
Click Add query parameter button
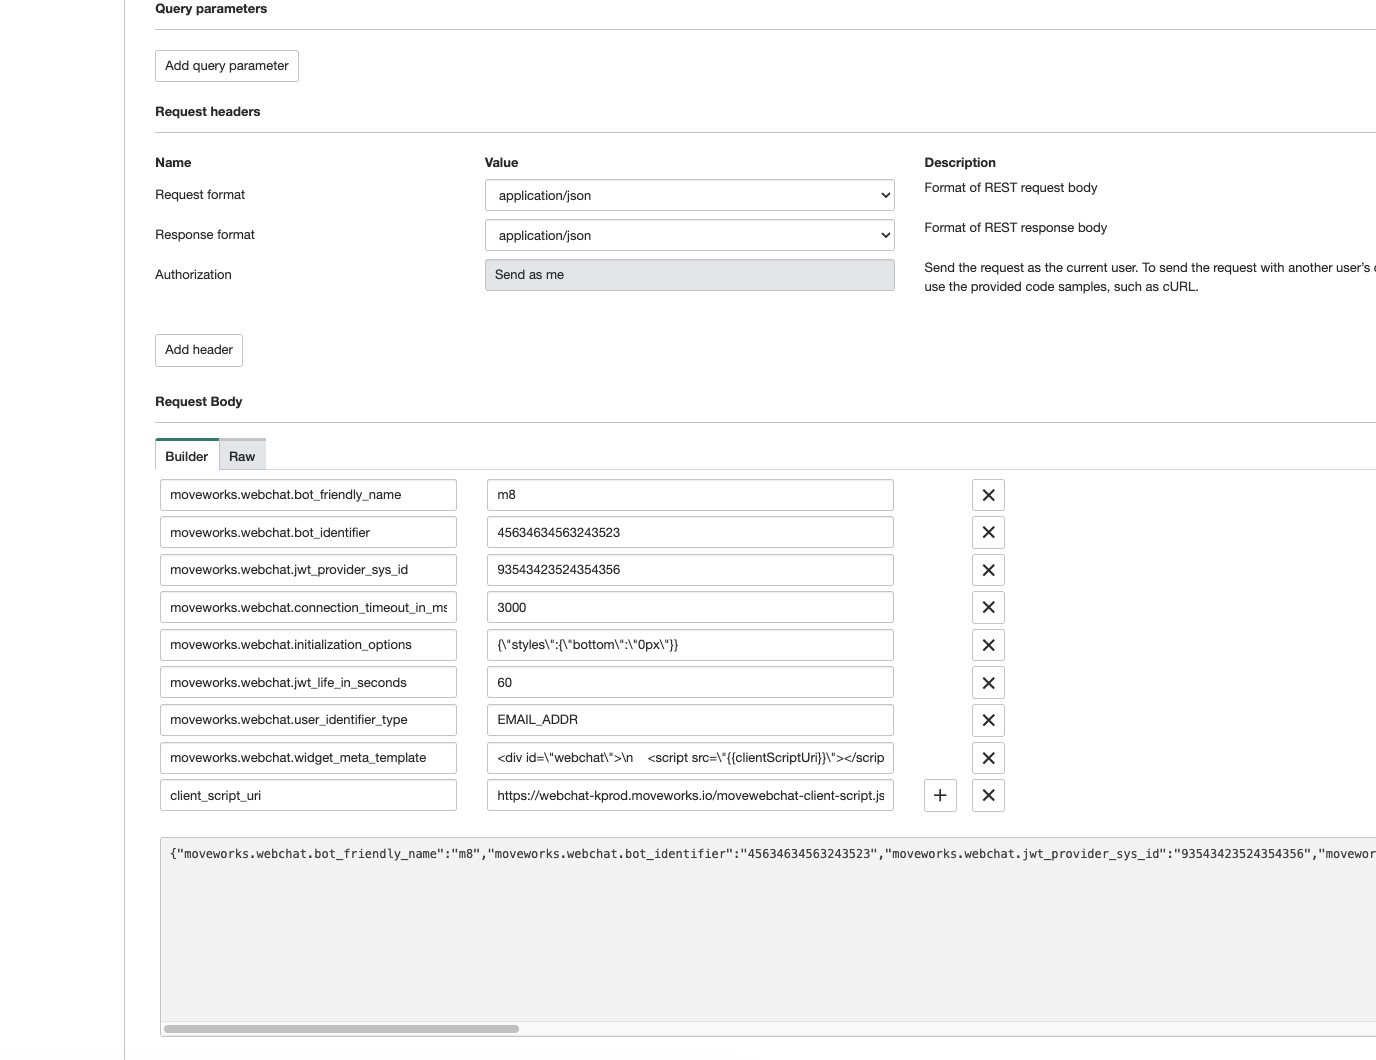click(227, 66)
